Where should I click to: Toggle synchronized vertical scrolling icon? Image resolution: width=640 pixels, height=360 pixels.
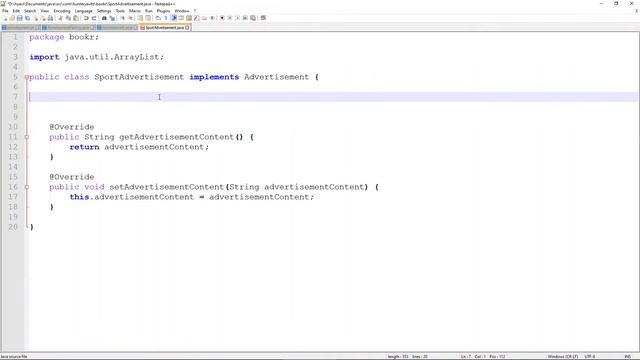click(140, 18)
